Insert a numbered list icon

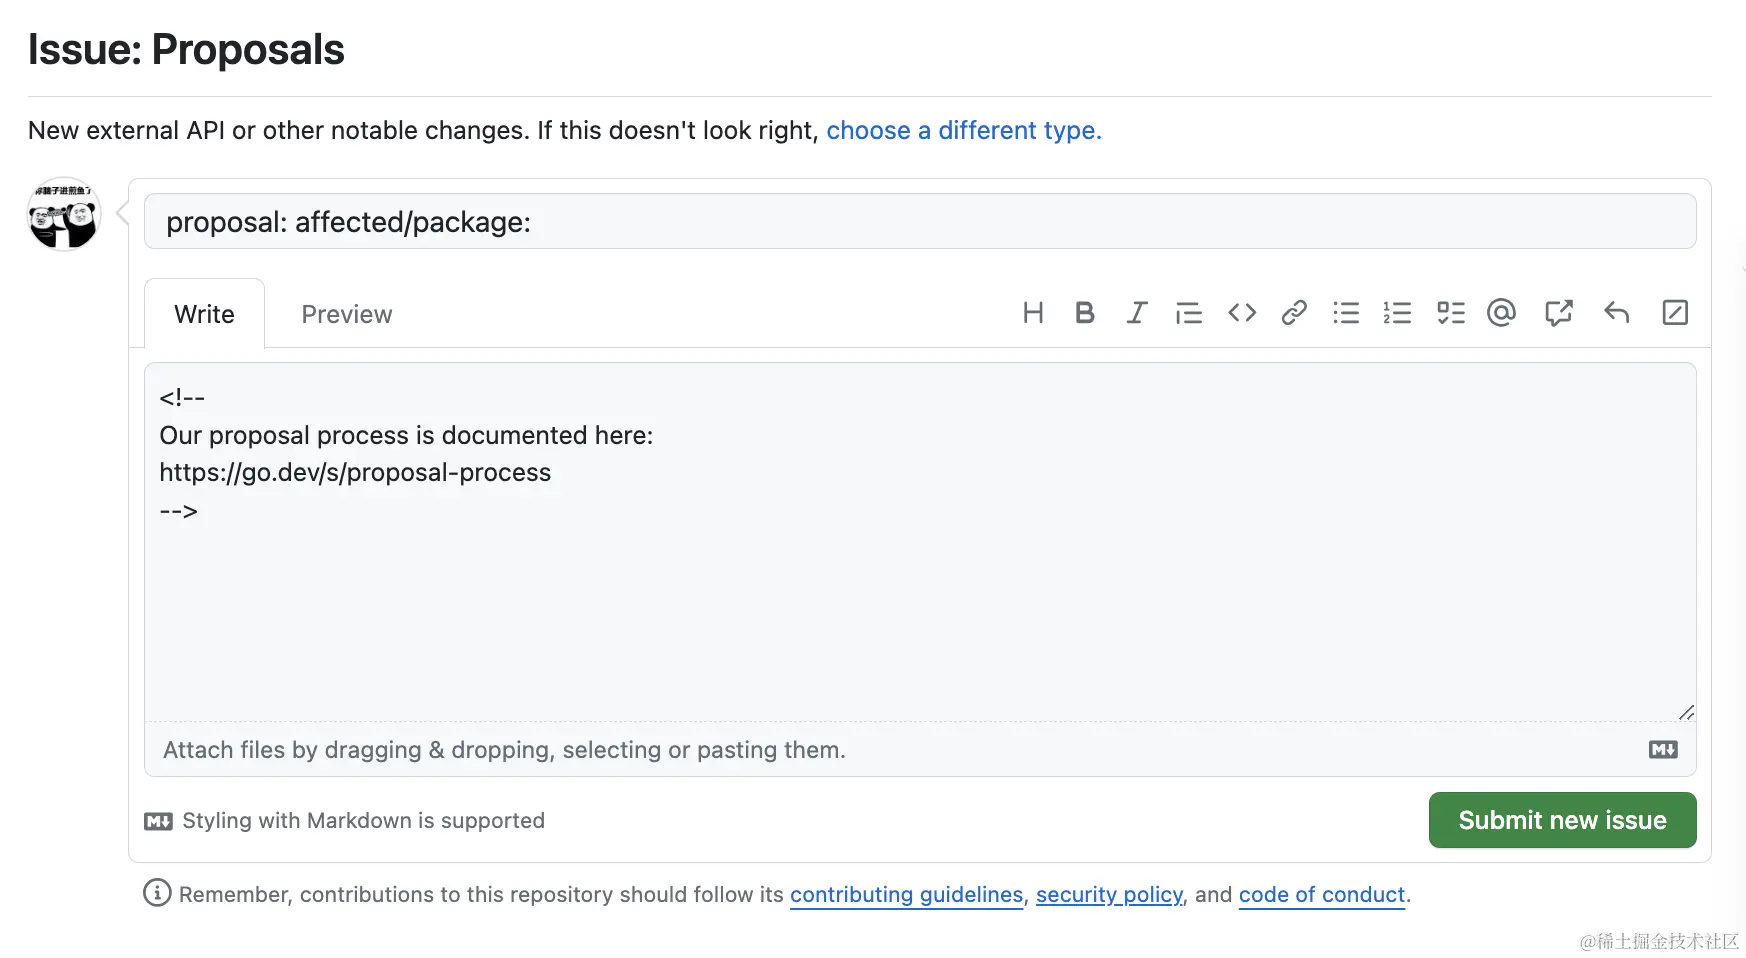(1397, 313)
